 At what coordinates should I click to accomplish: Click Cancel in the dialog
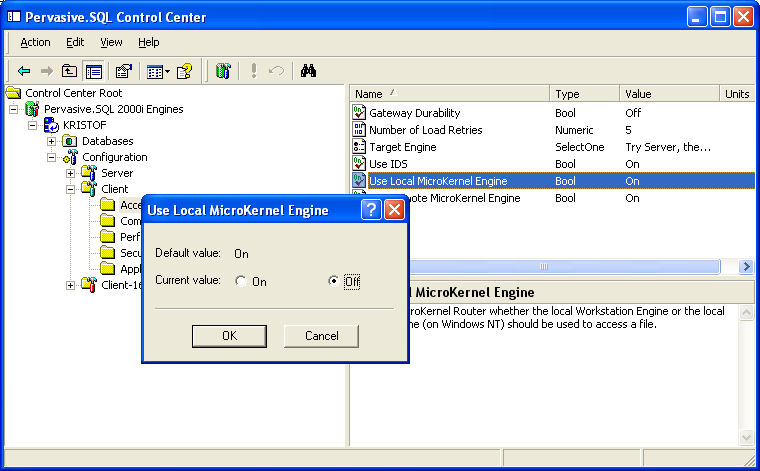321,336
